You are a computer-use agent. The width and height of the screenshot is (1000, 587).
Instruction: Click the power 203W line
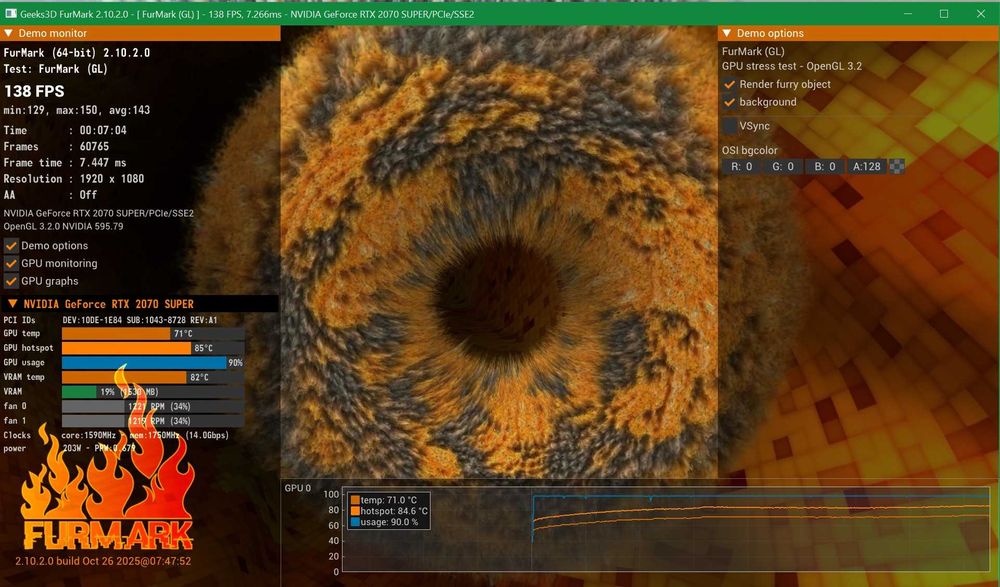click(70, 449)
